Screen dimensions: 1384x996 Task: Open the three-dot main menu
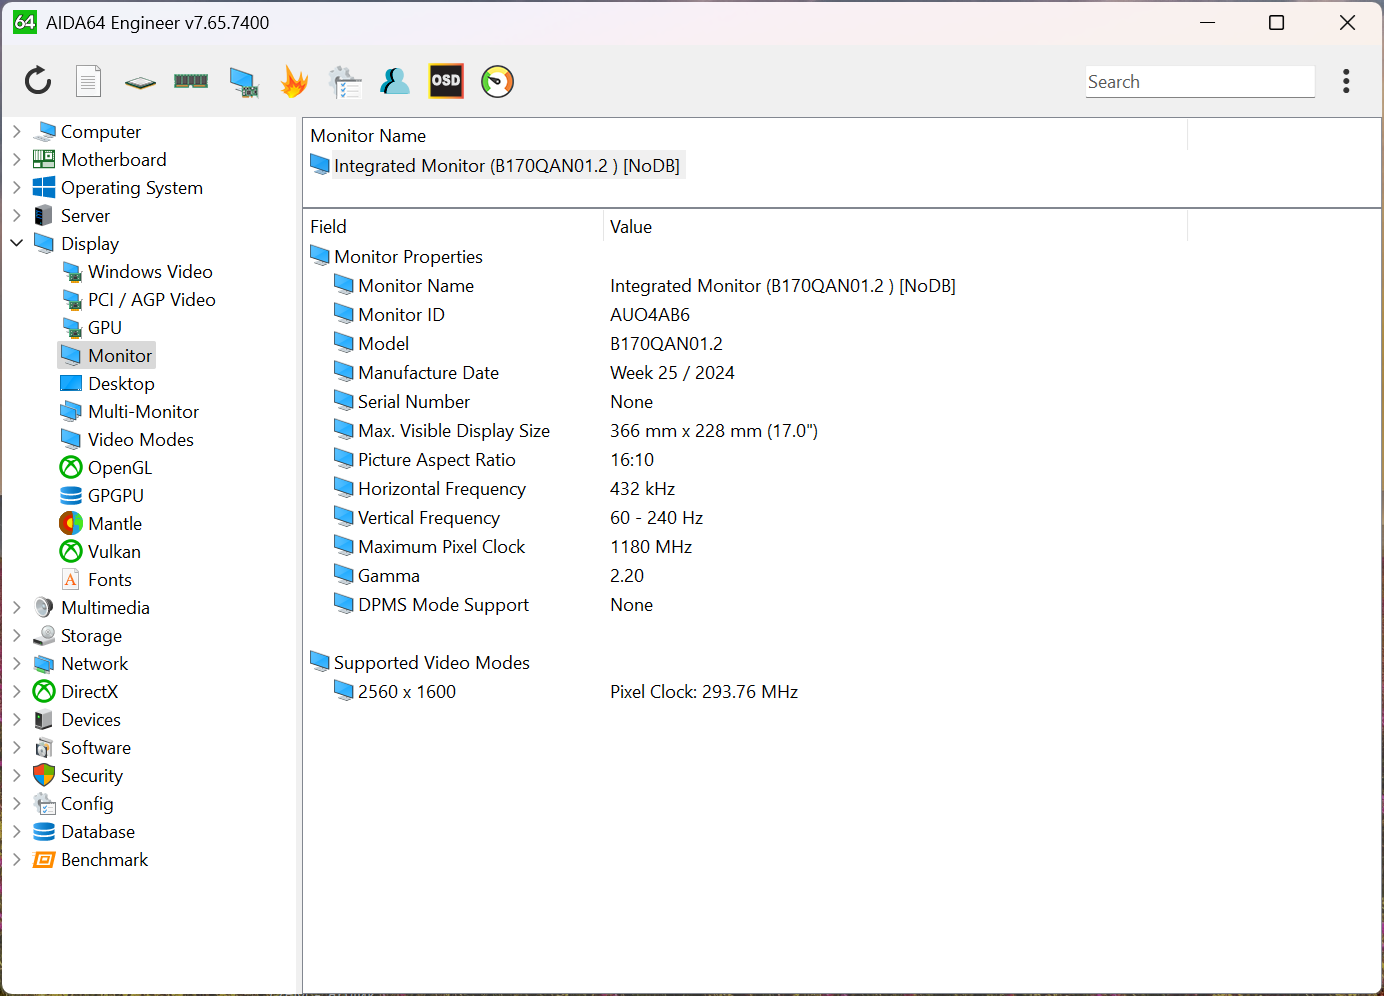(1346, 81)
